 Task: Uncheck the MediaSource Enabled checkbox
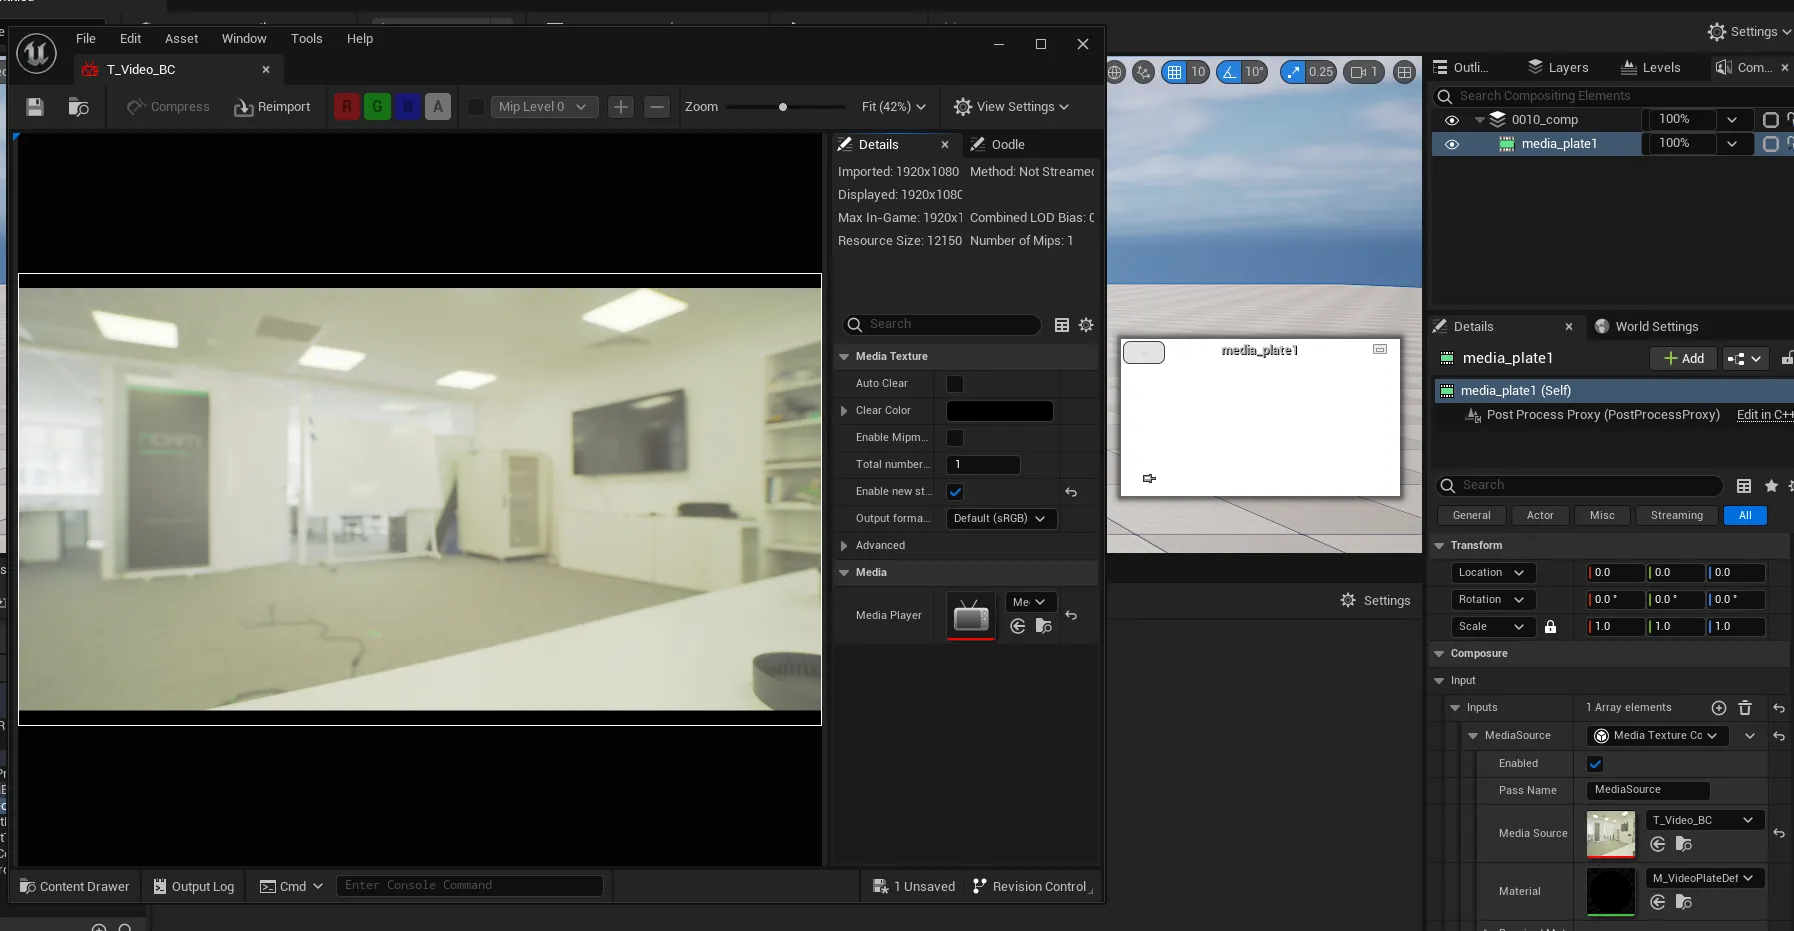[1595, 764]
